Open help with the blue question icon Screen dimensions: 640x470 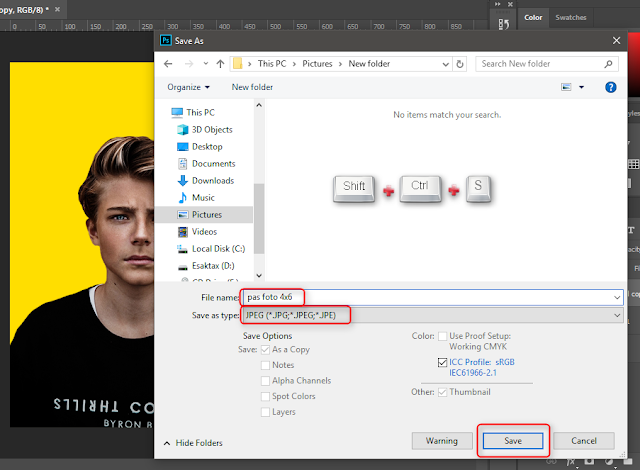pyautogui.click(x=611, y=87)
